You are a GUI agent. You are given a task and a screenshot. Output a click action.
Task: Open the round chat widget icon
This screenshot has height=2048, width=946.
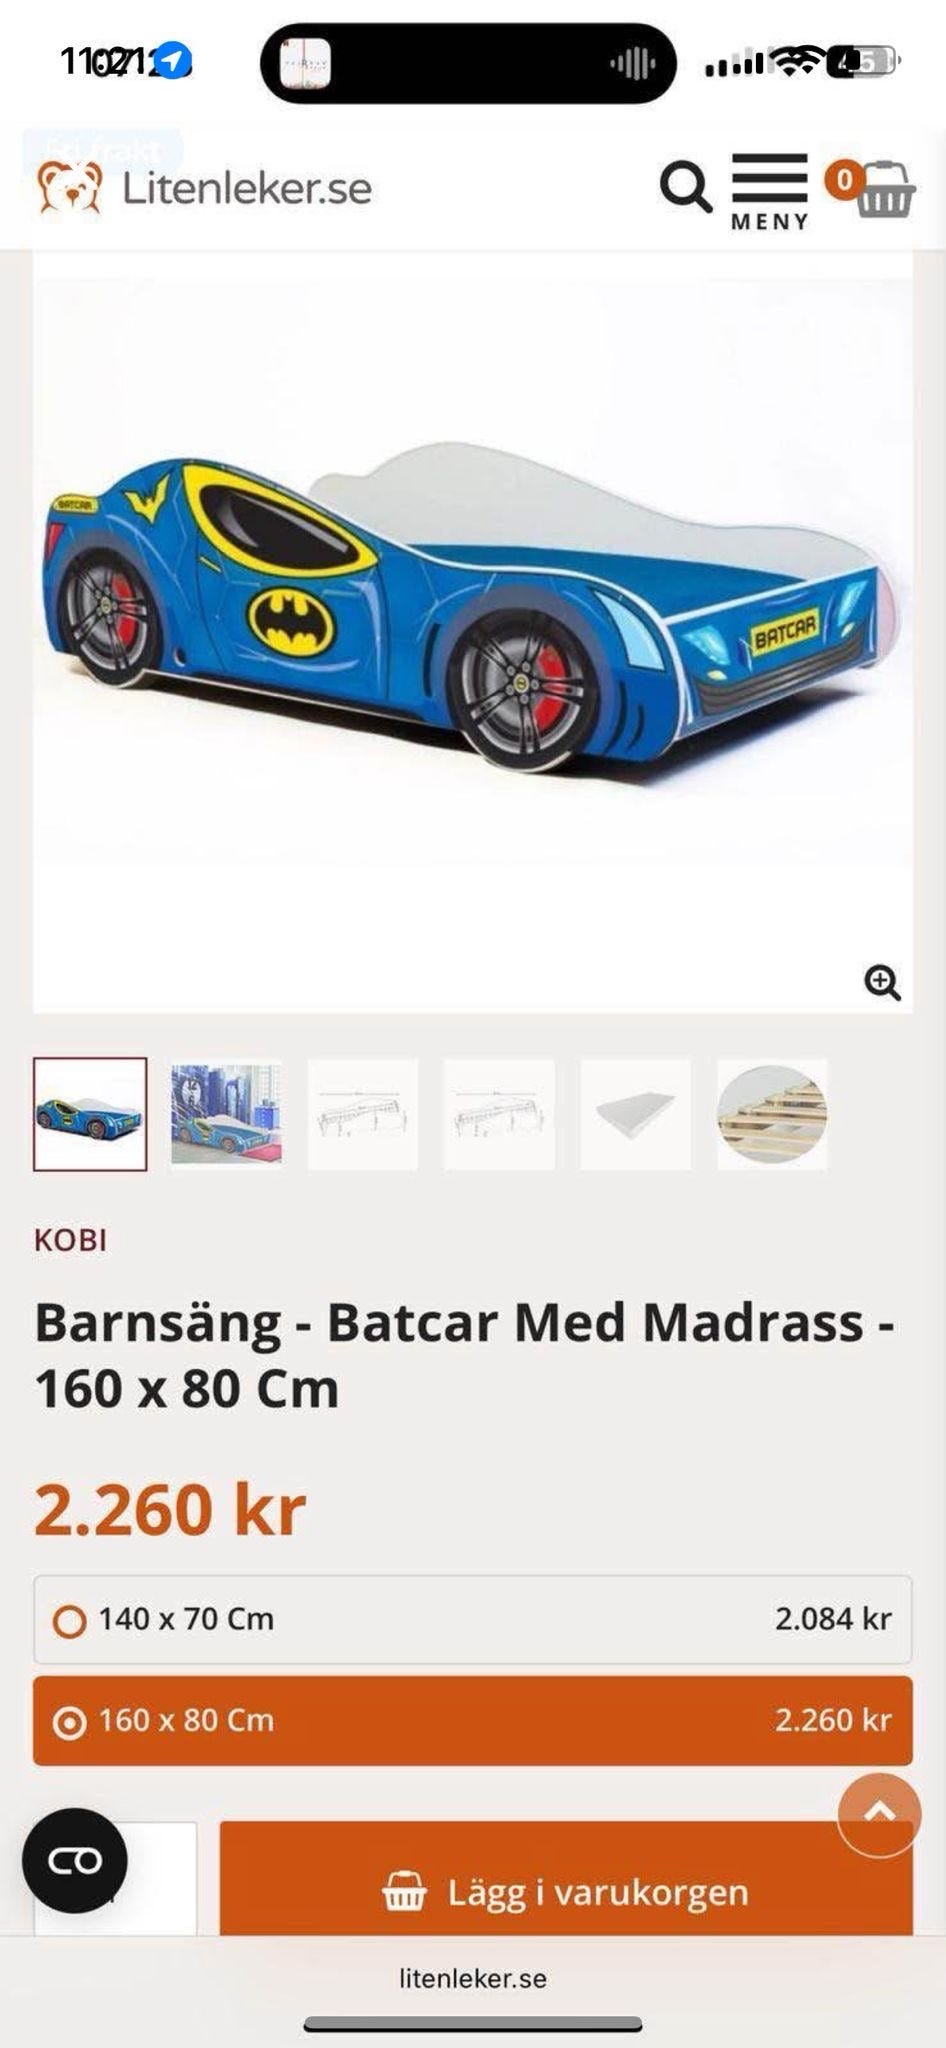pos(75,1860)
